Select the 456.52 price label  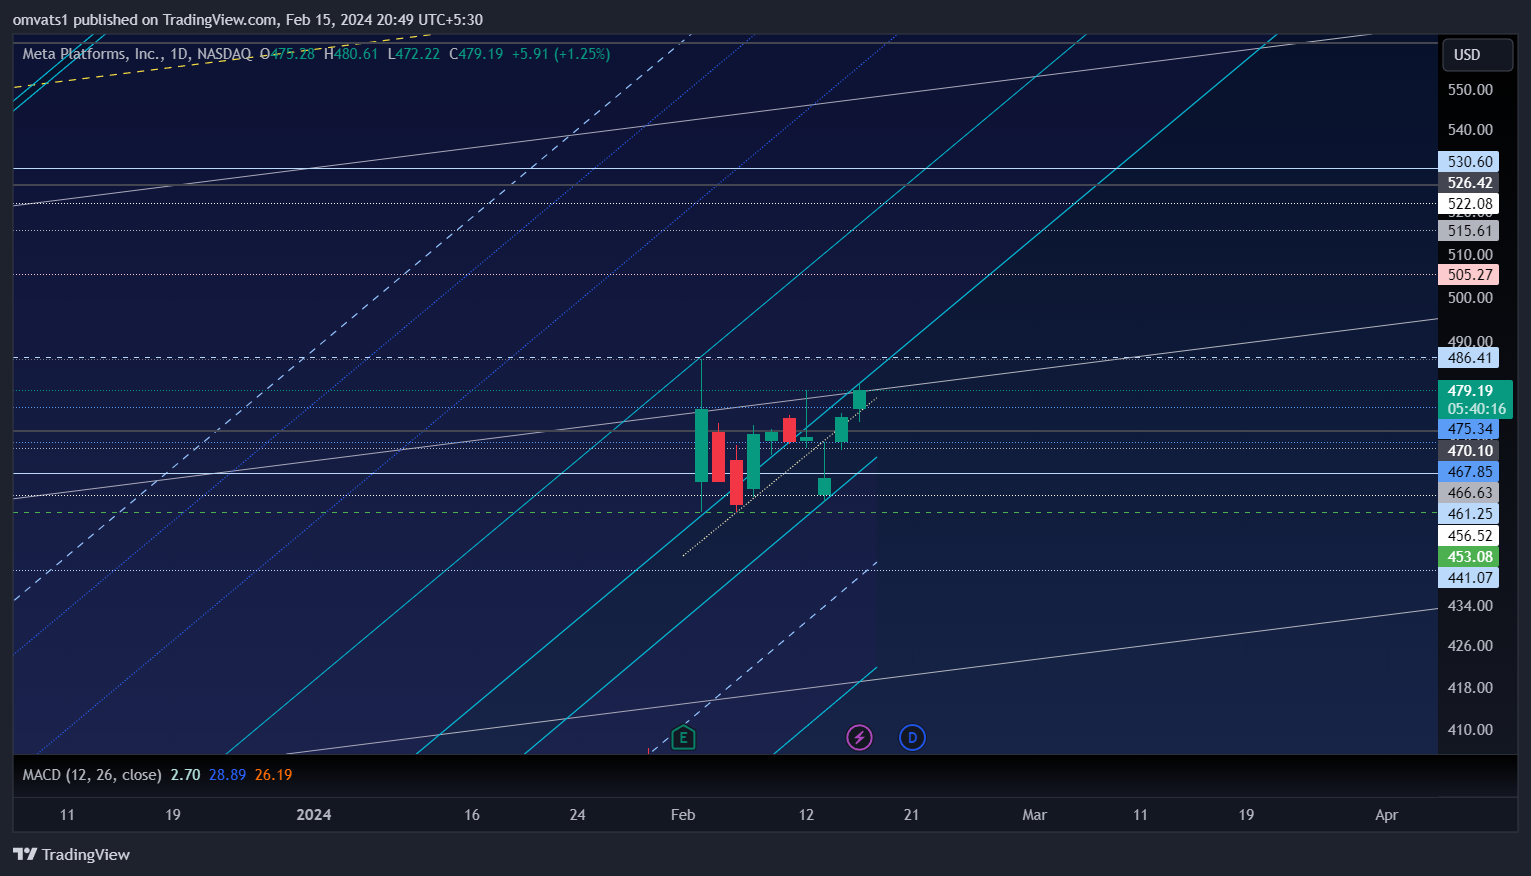[1469, 536]
